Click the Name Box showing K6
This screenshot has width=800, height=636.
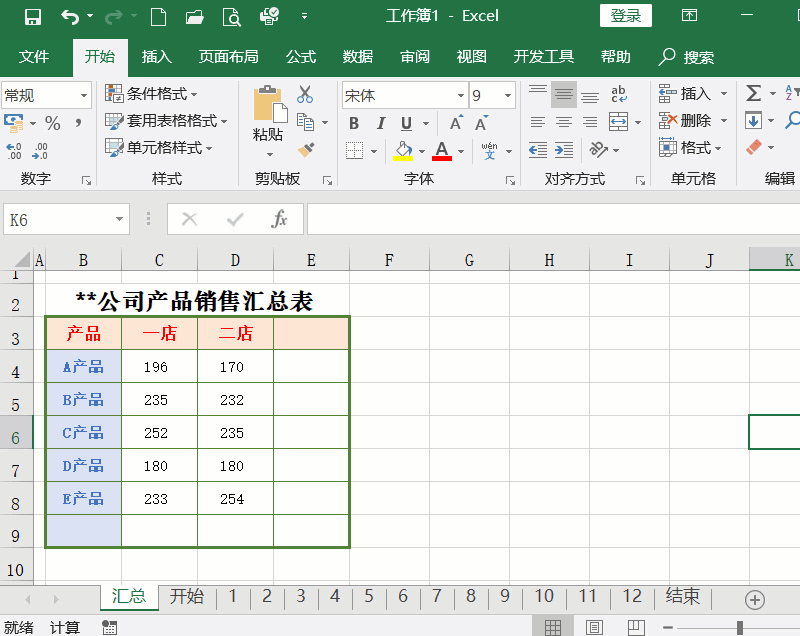[x=60, y=219]
